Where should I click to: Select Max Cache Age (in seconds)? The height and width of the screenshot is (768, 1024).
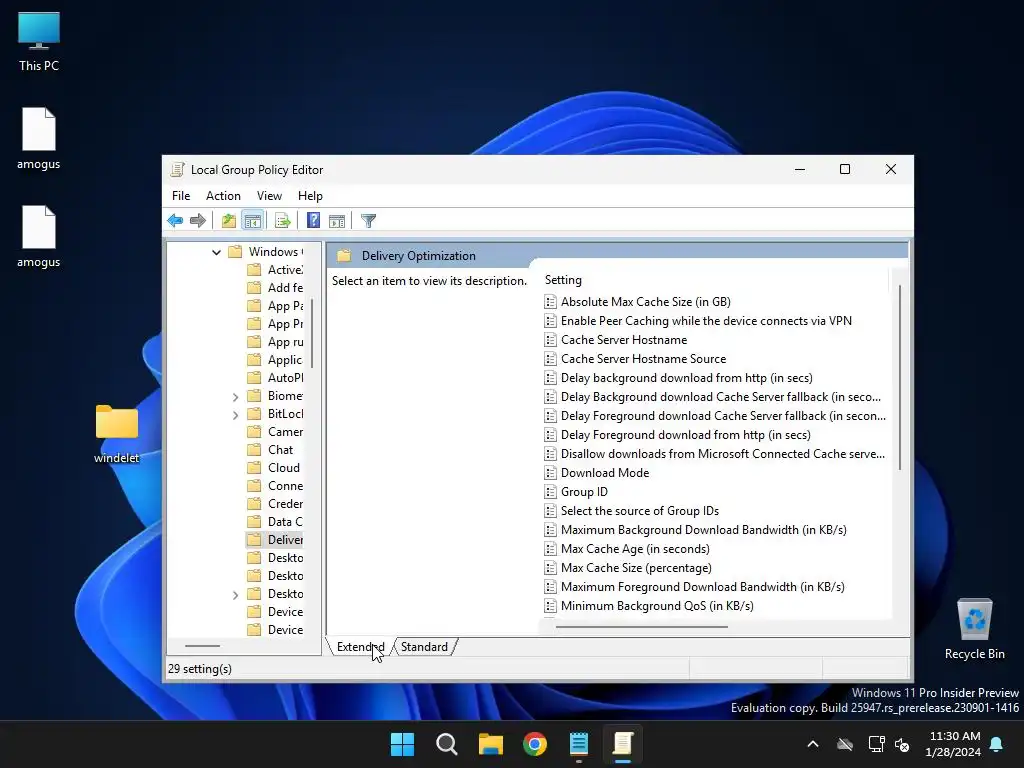coord(628,548)
